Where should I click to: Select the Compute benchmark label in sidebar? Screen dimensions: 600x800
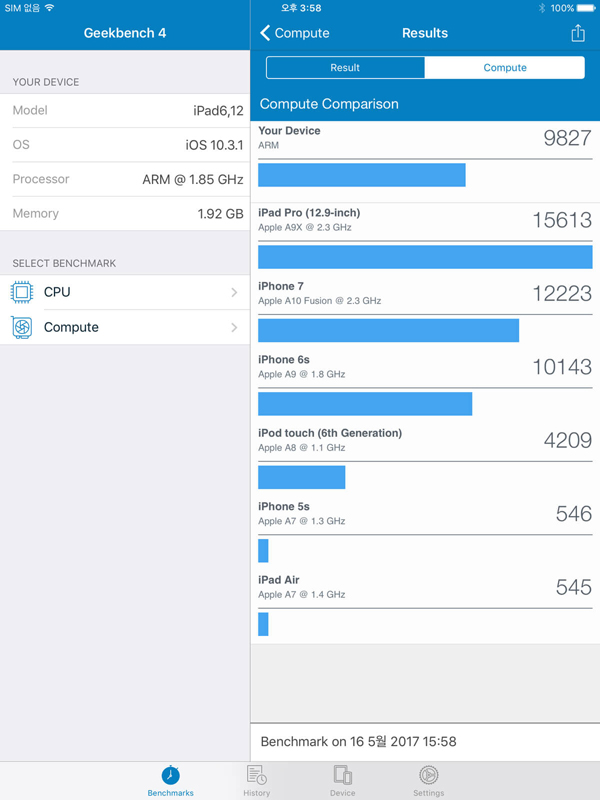click(x=71, y=328)
